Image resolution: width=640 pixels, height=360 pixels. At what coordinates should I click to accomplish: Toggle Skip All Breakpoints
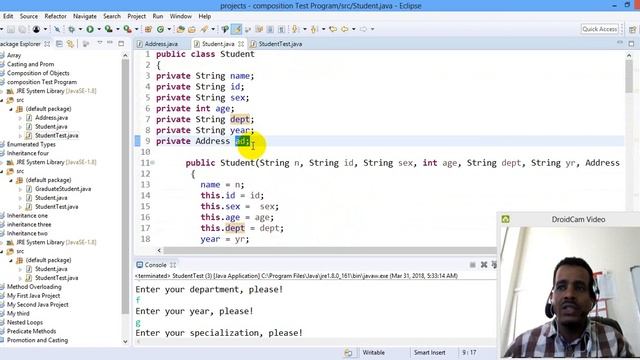[x=57, y=29]
